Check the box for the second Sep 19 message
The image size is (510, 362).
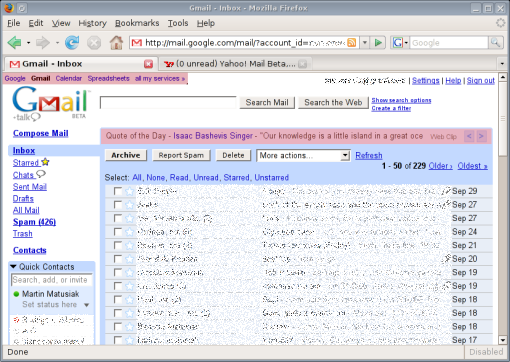pos(117,286)
